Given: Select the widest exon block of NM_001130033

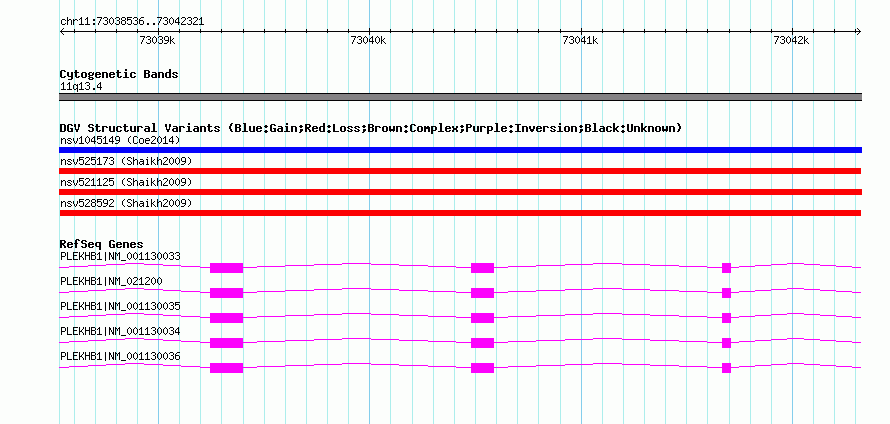Looking at the screenshot, I should pyautogui.click(x=226, y=268).
